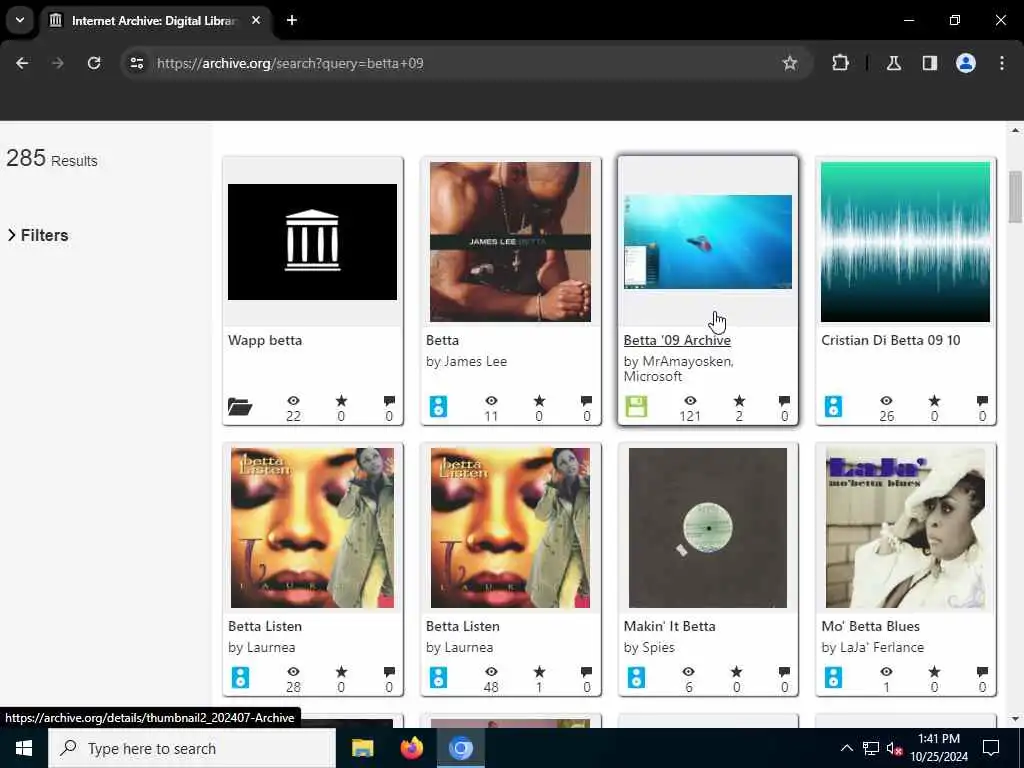The width and height of the screenshot is (1024, 768).
Task: Toggle the browser side panel icon
Action: [x=929, y=63]
